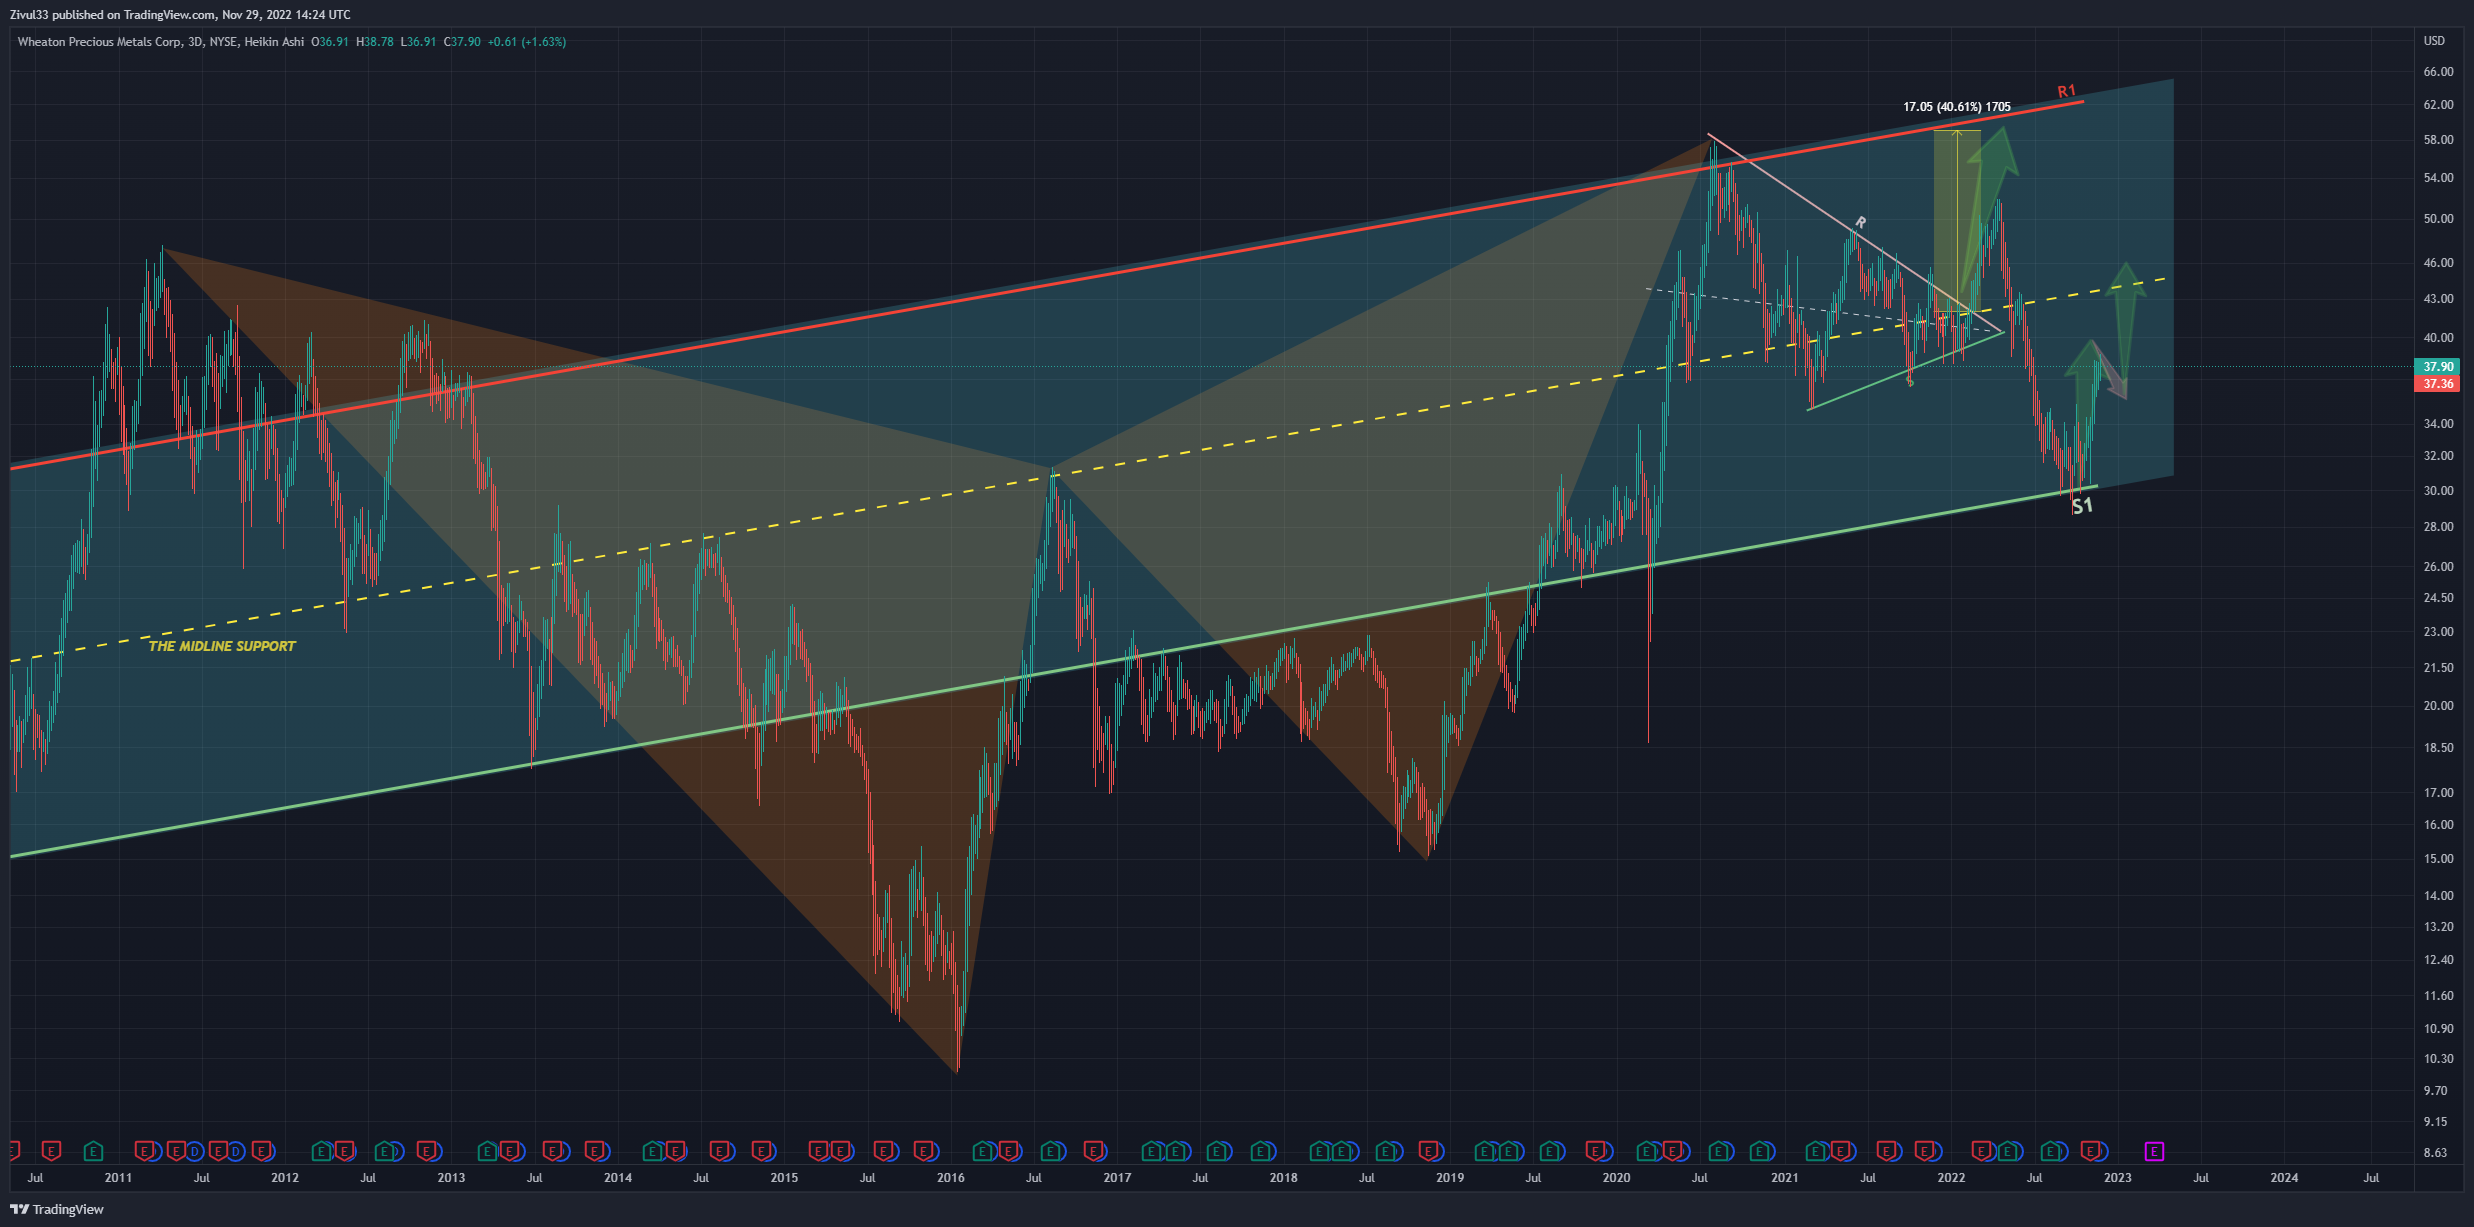
Task: Click the +0.61 (+1.63%) change value
Action: (x=527, y=42)
